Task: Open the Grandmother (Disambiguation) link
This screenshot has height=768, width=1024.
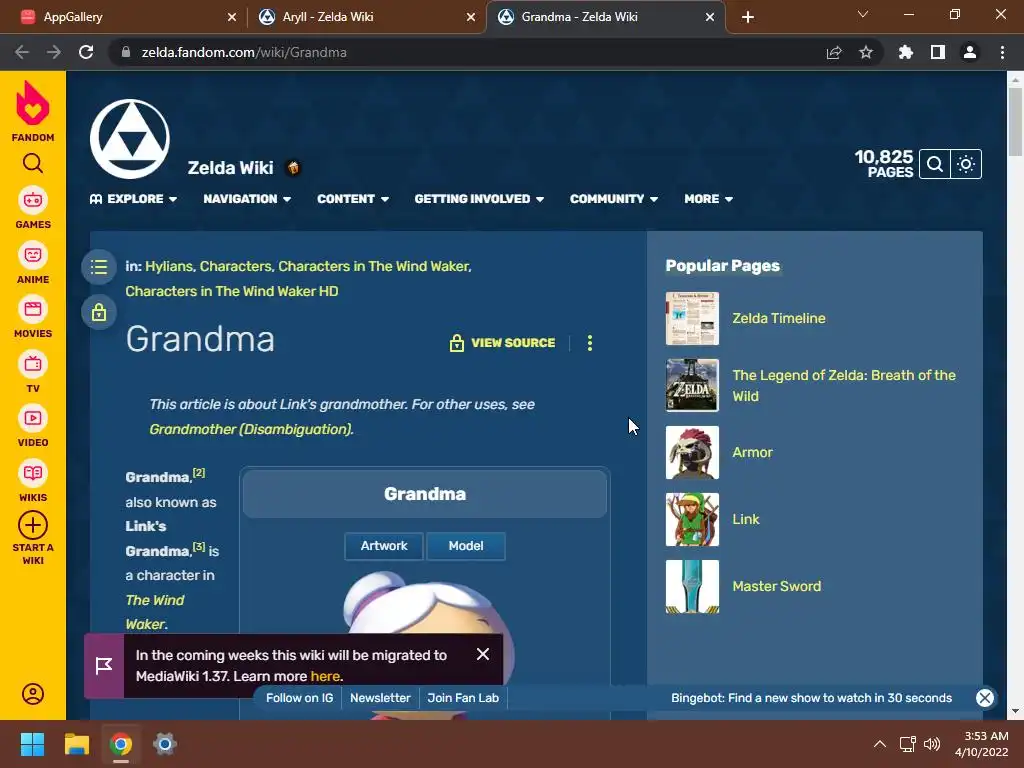Action: coord(251,429)
